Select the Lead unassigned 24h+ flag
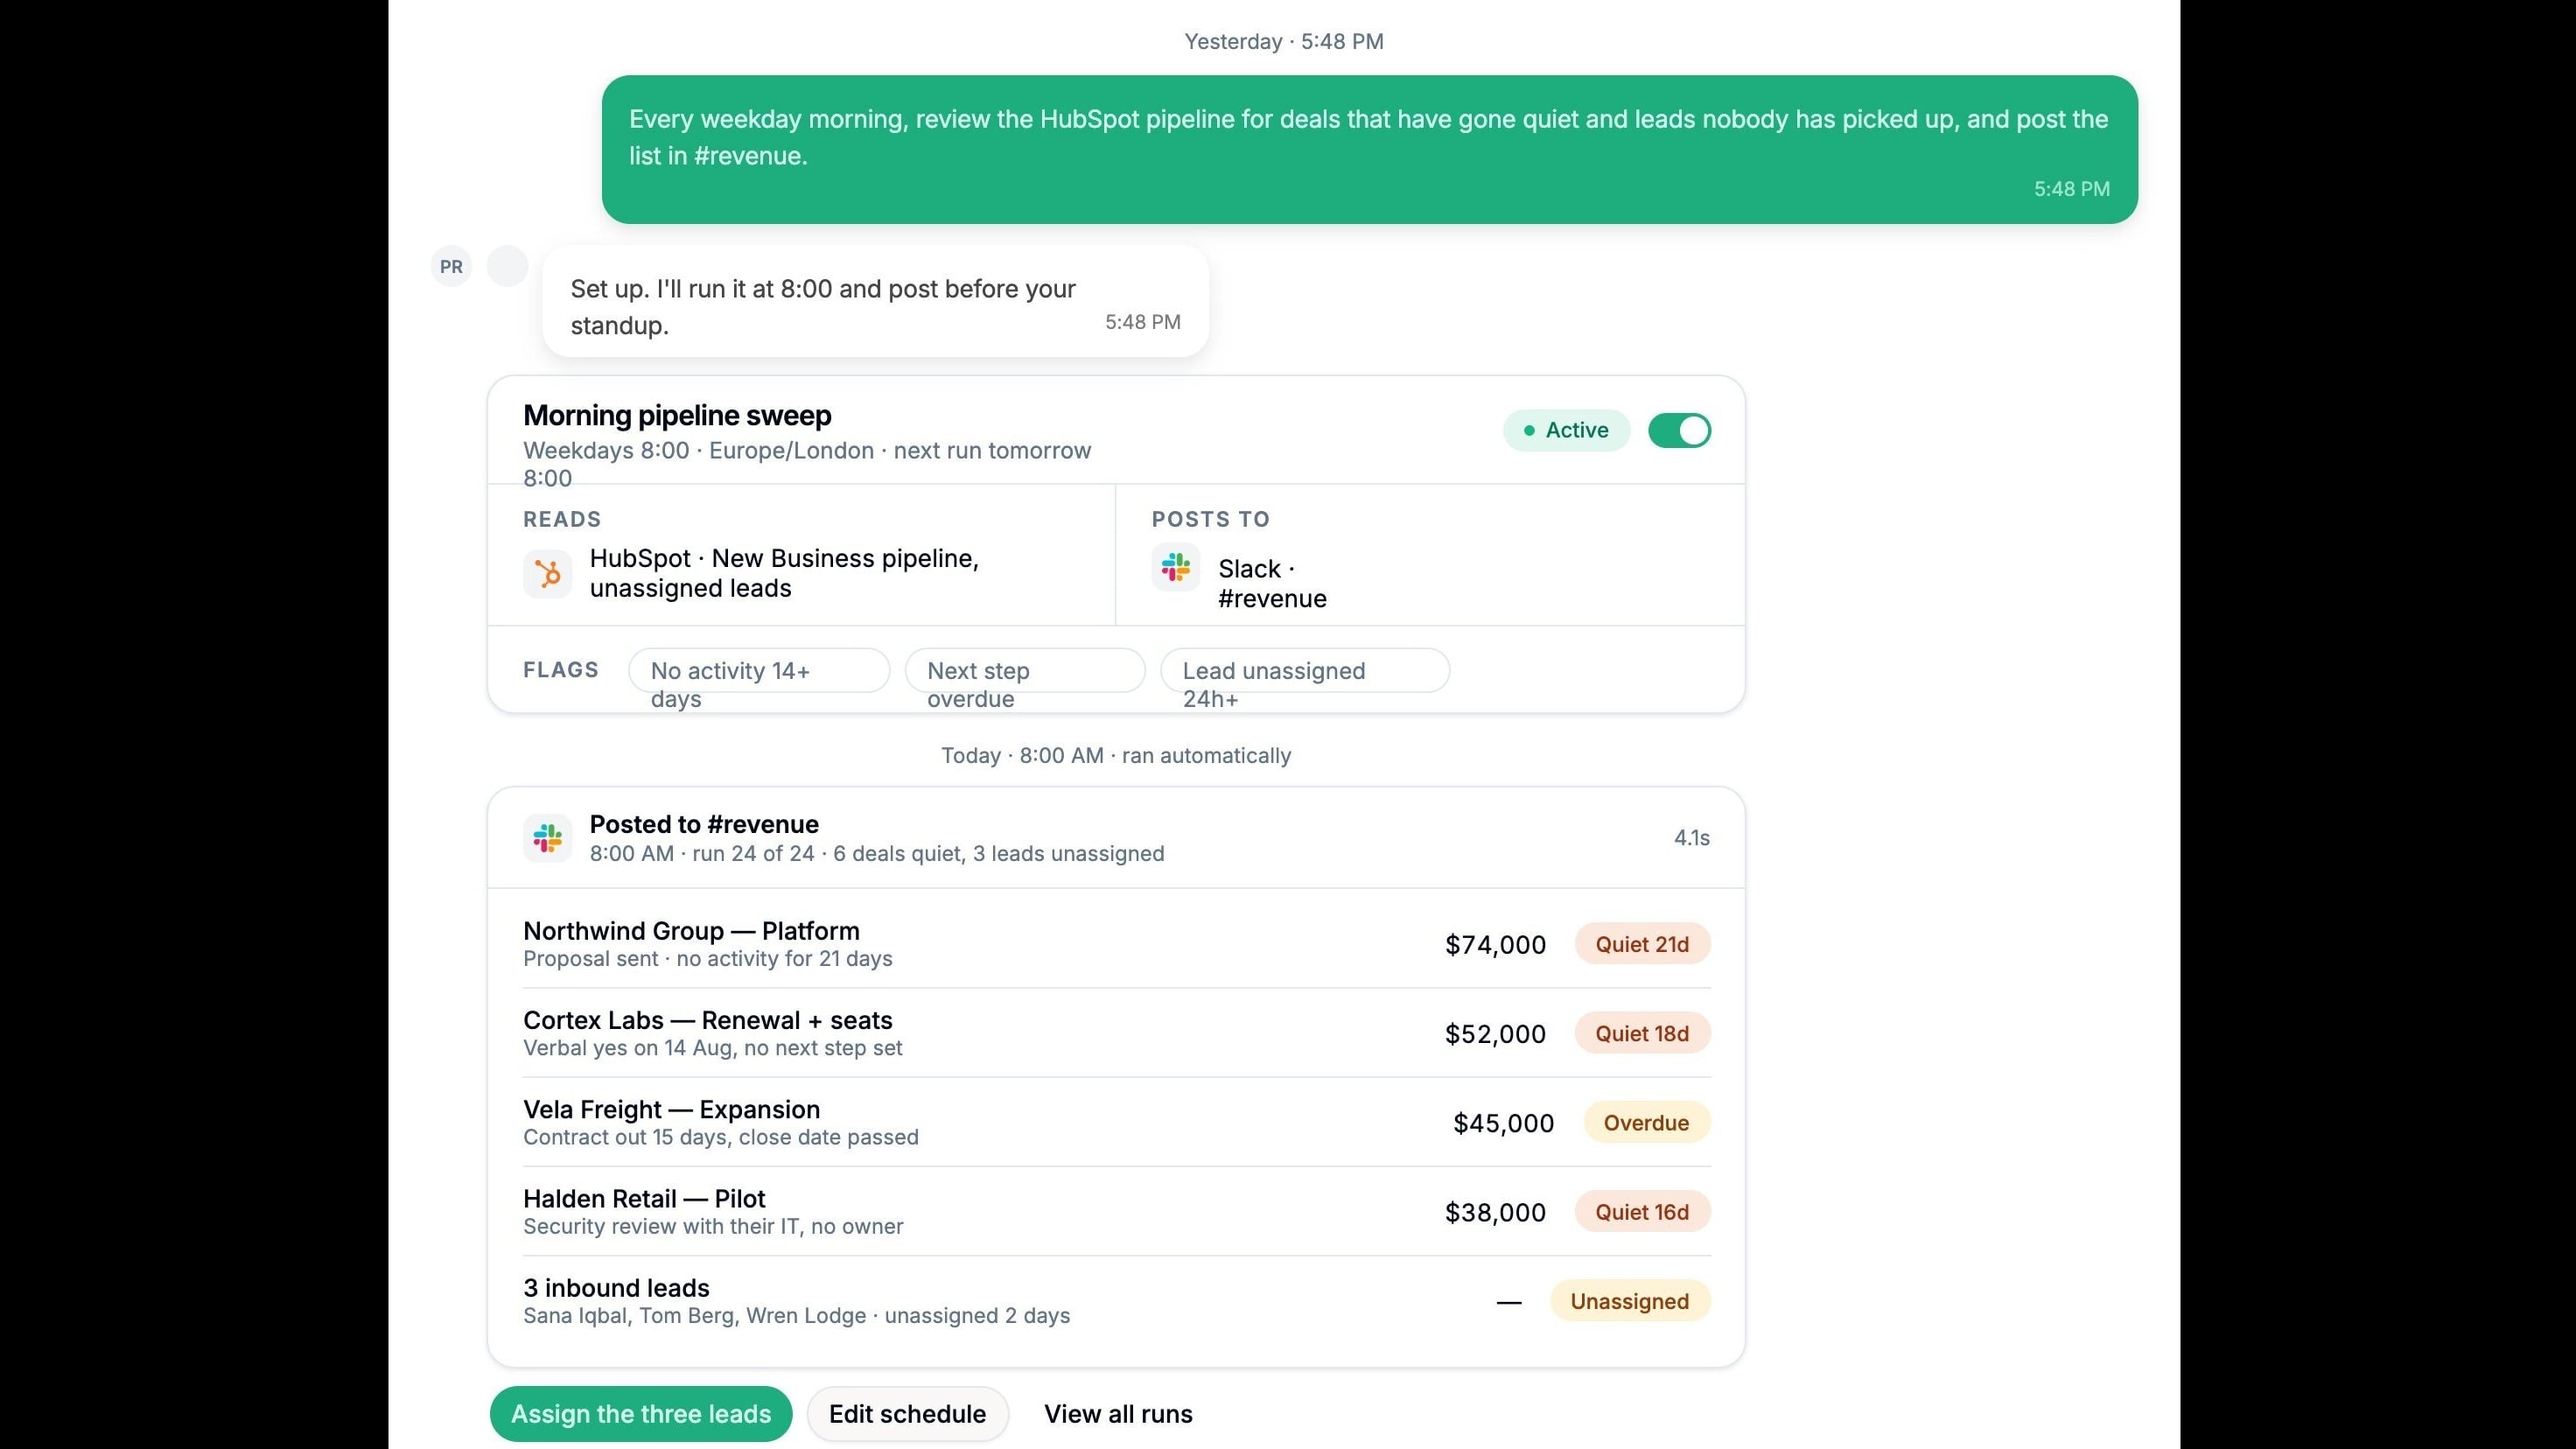Image resolution: width=2576 pixels, height=1449 pixels. coord(1305,670)
